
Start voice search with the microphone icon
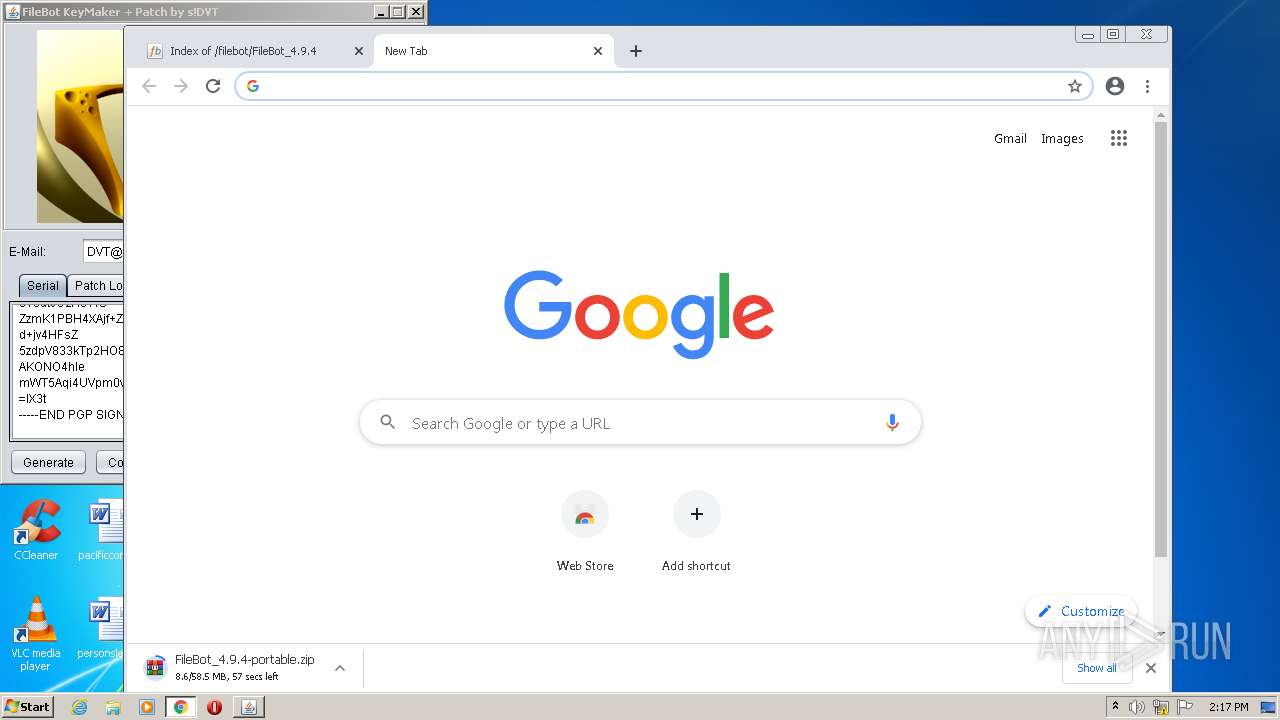tap(892, 423)
